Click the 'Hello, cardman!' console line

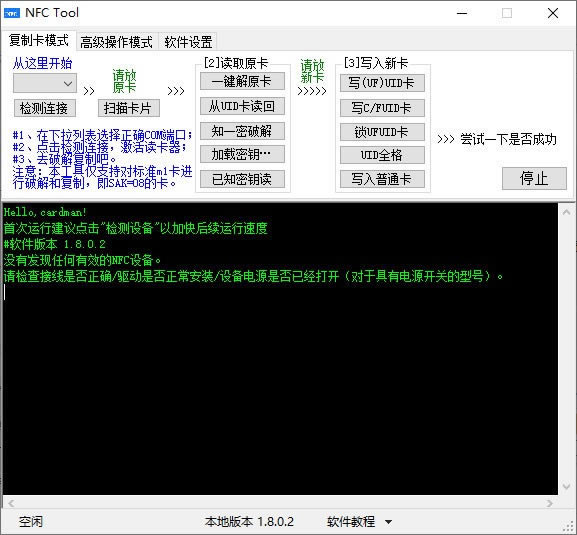click(x=45, y=212)
